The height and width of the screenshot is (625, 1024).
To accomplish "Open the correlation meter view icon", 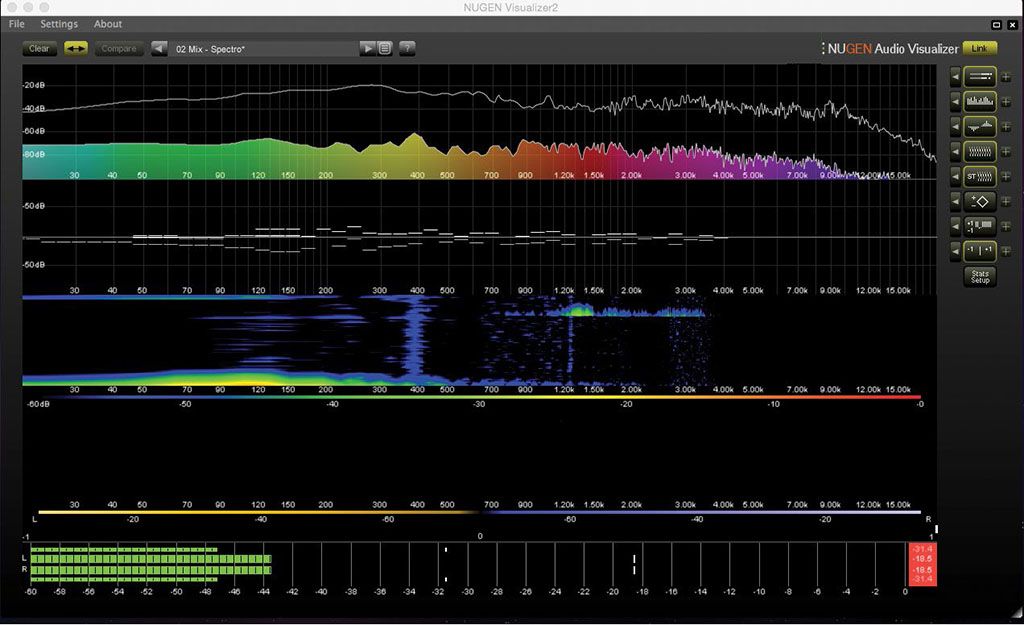I will [x=978, y=251].
